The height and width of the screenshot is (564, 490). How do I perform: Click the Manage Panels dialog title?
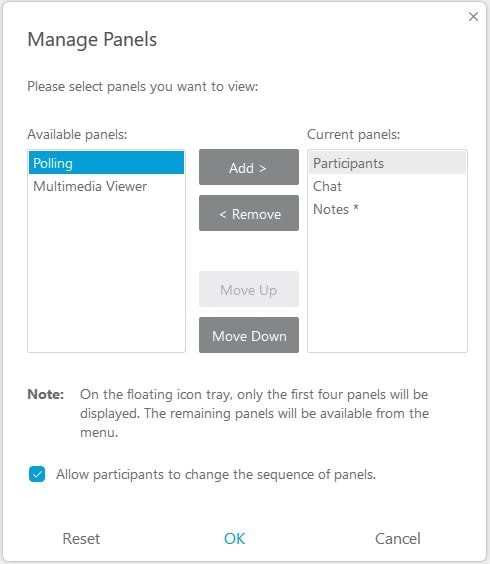pyautogui.click(x=92, y=39)
